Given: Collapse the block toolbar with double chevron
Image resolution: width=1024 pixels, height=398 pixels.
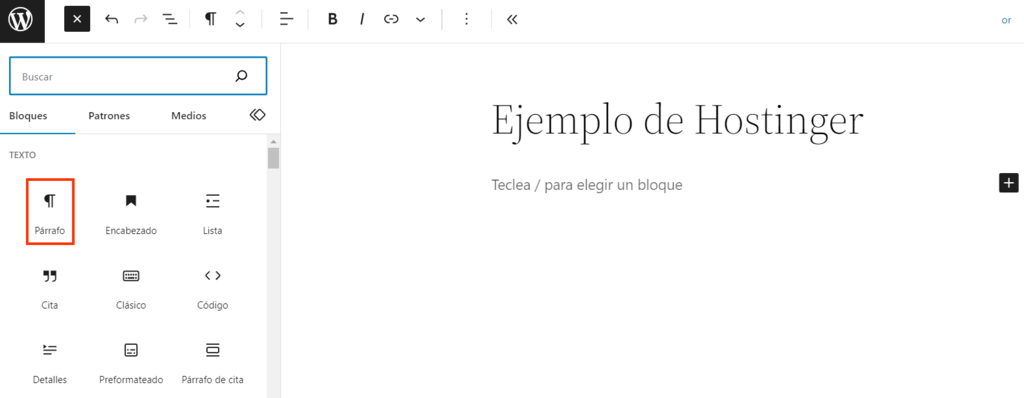Looking at the screenshot, I should pos(512,20).
